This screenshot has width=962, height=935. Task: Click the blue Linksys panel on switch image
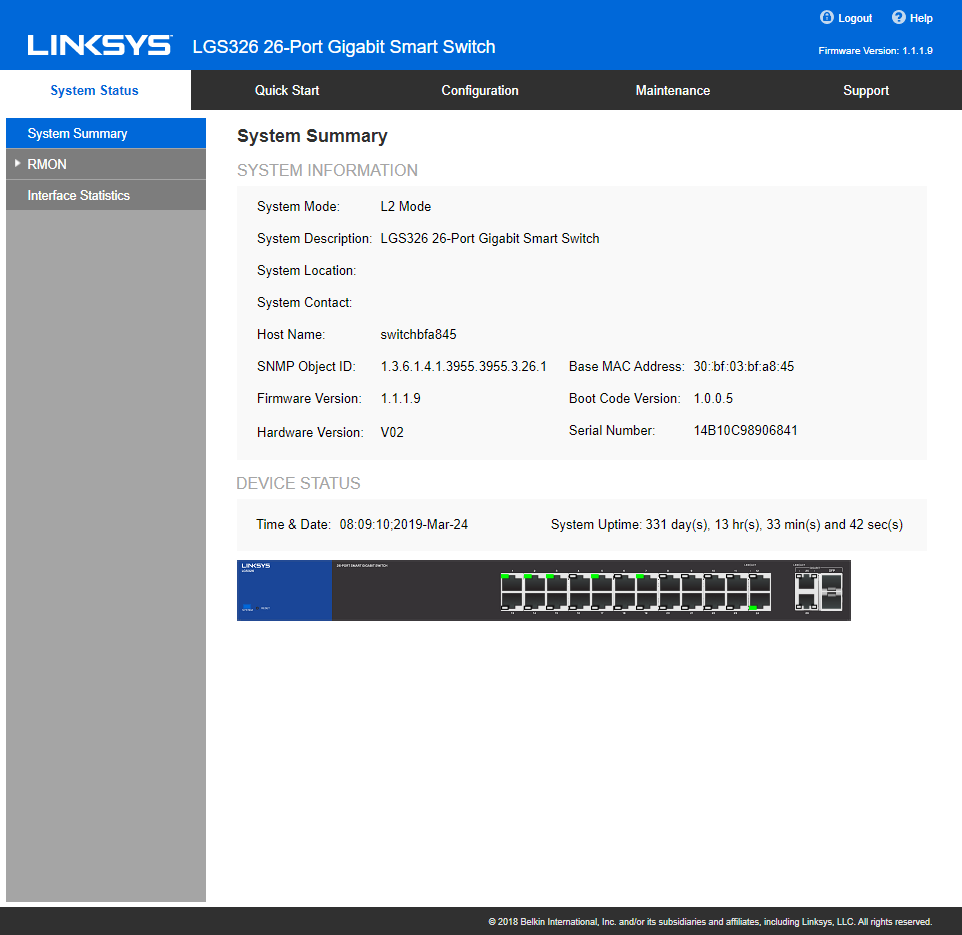pyautogui.click(x=284, y=590)
